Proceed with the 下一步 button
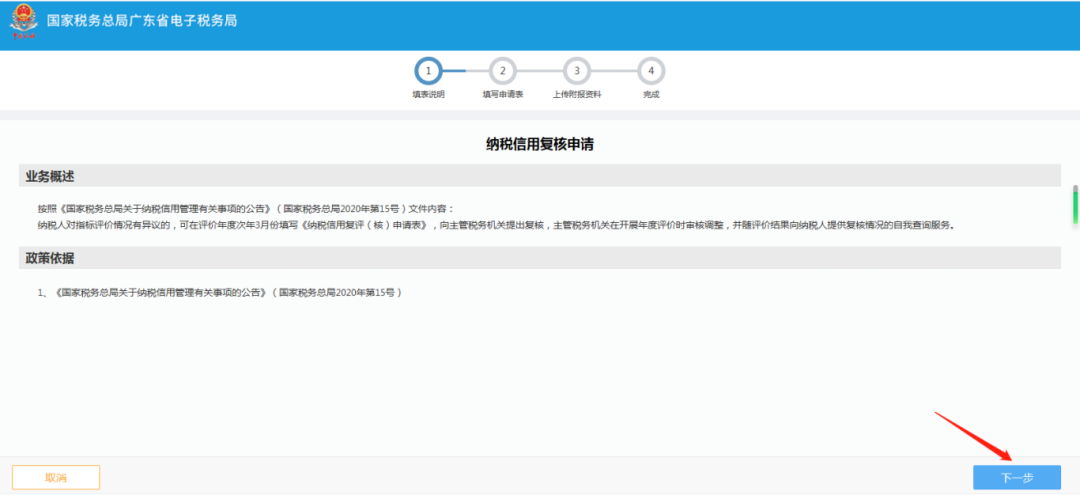The height and width of the screenshot is (495, 1080). tap(1017, 477)
